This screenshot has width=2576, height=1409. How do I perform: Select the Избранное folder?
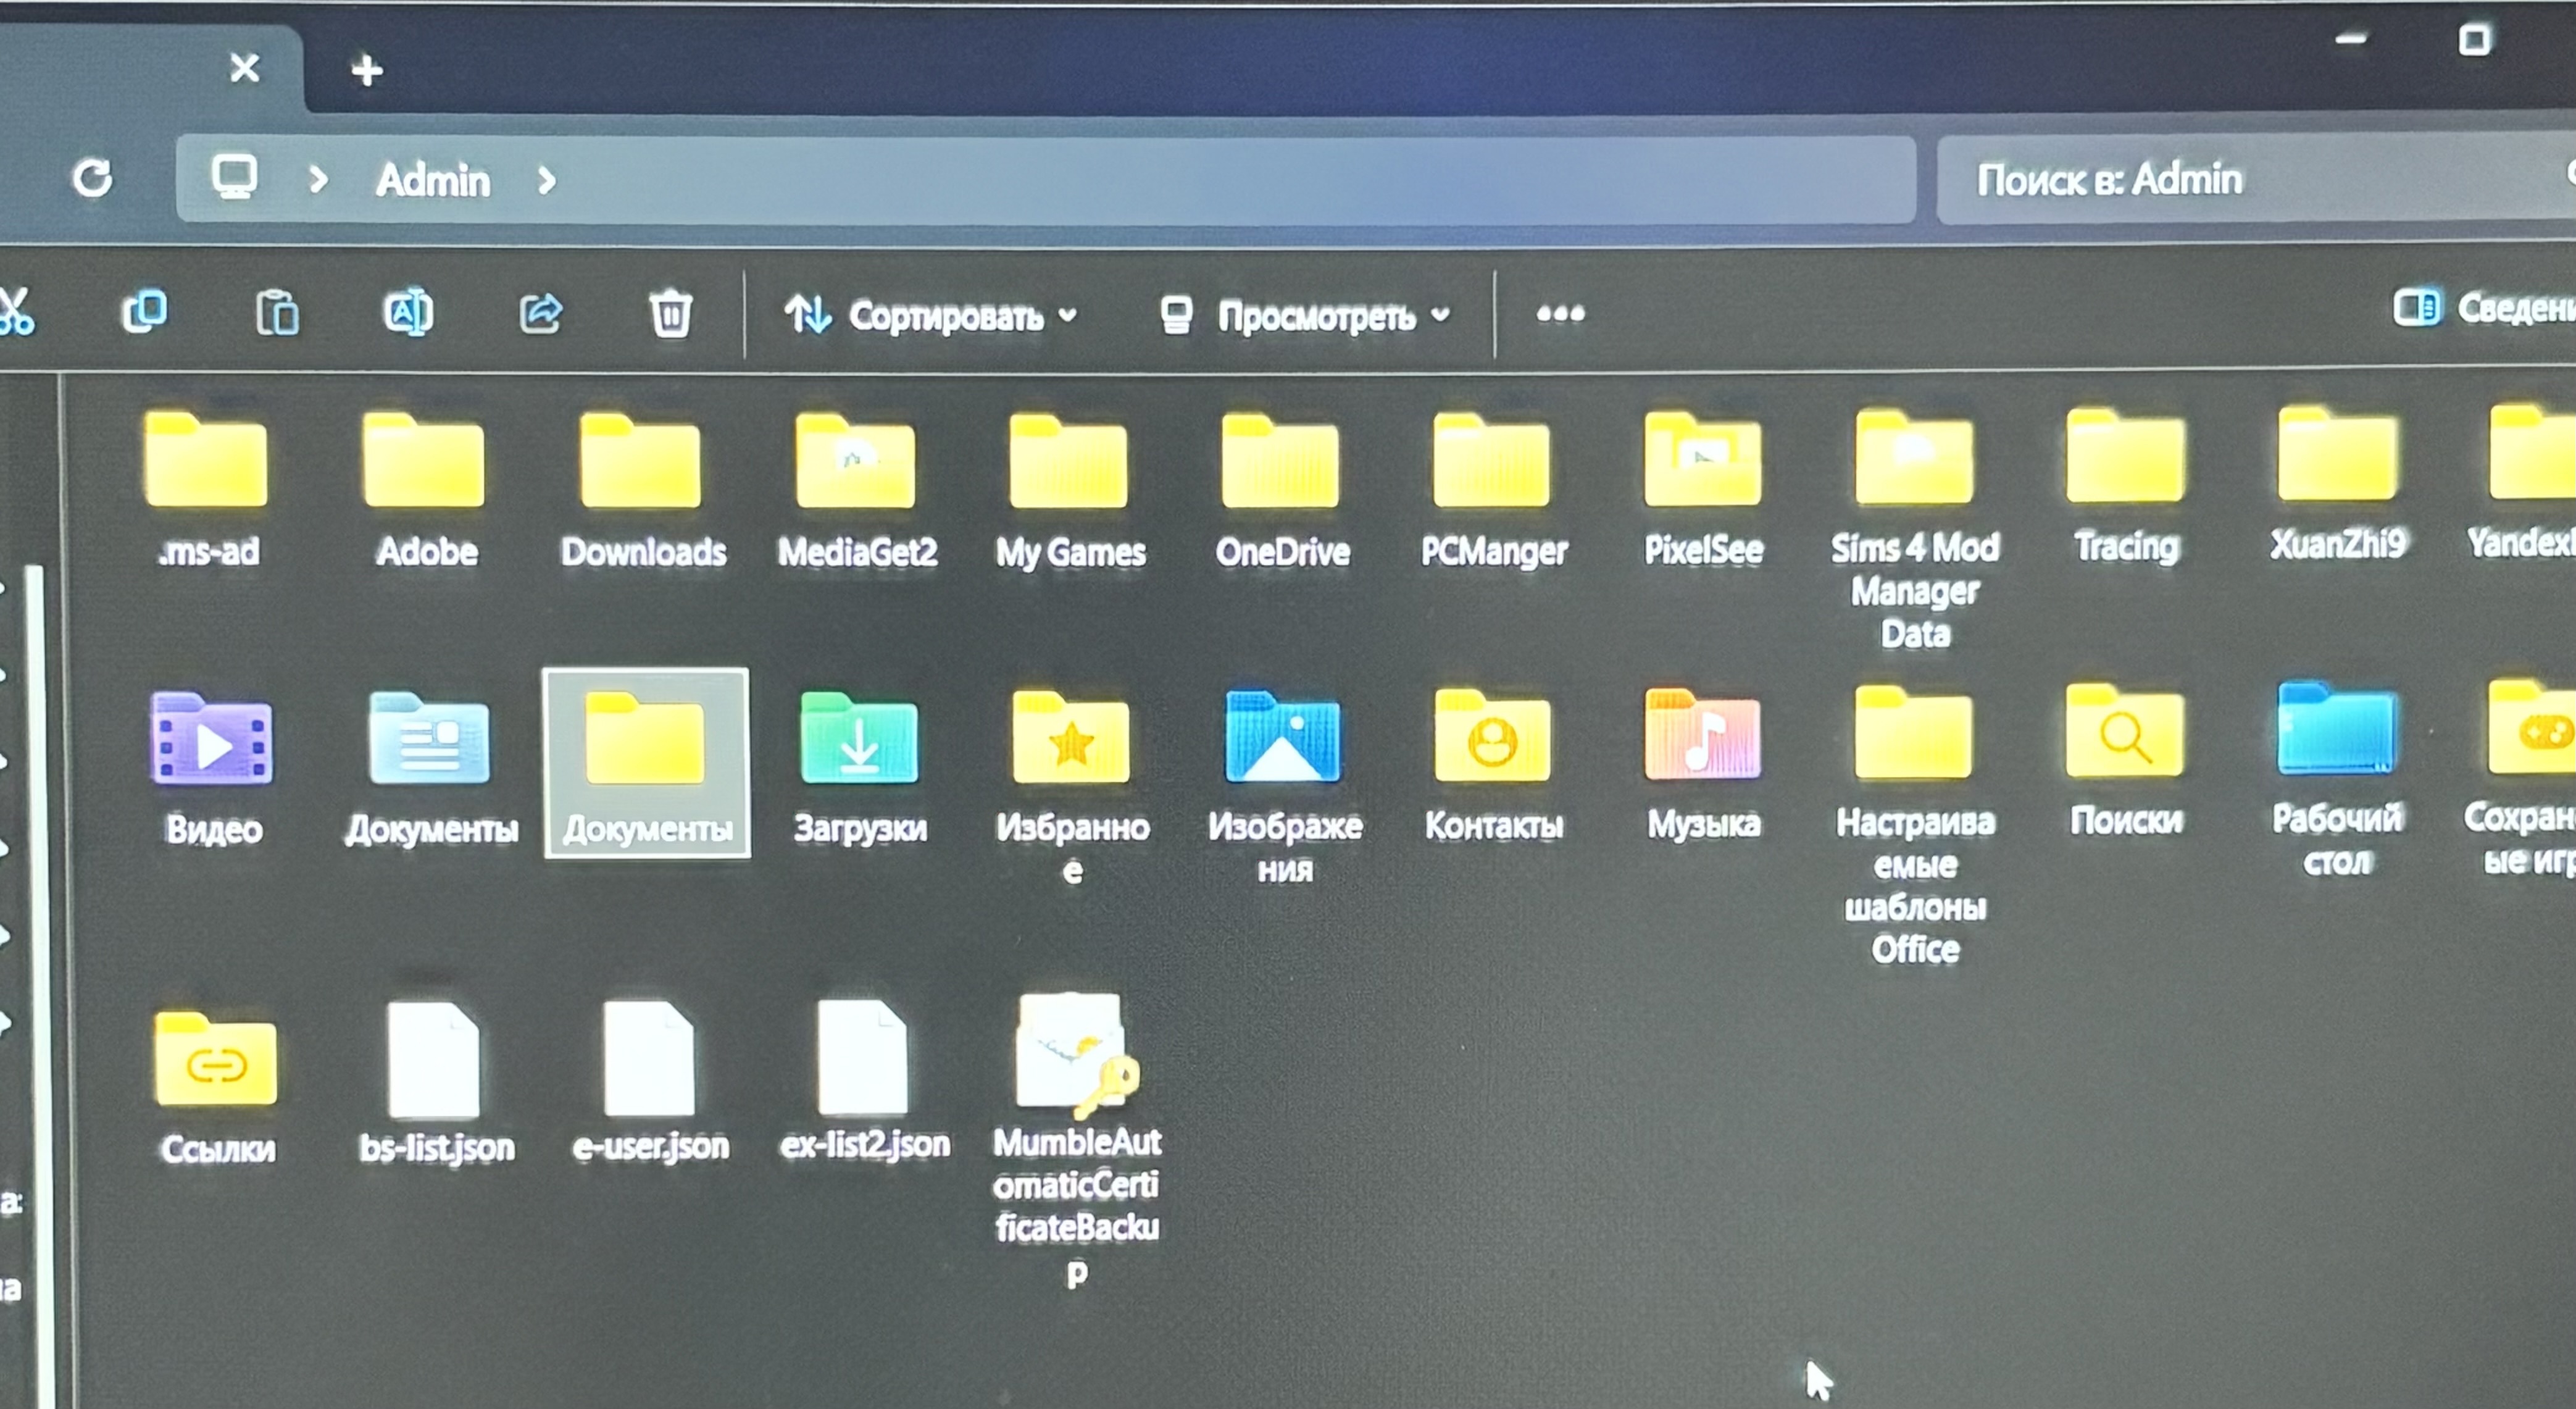pyautogui.click(x=1072, y=788)
